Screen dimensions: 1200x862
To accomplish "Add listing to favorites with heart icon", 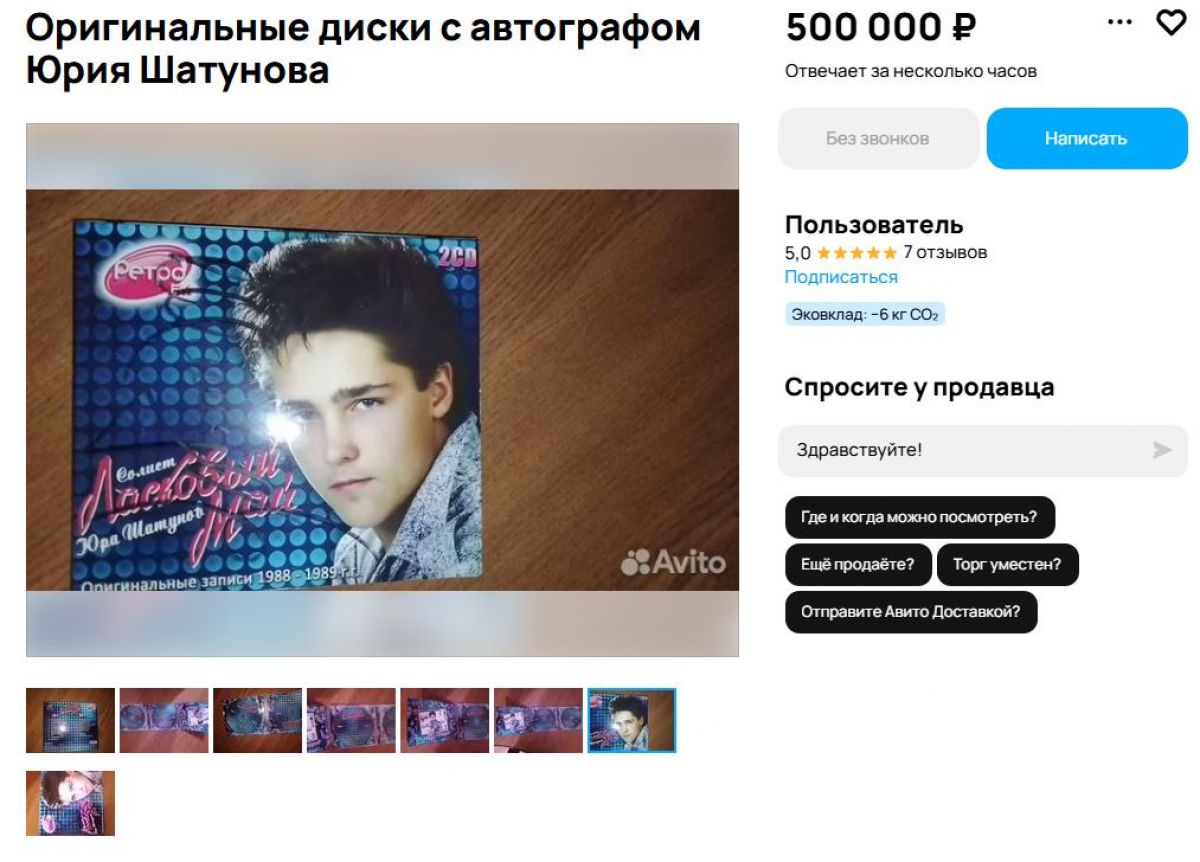I will point(1170,22).
